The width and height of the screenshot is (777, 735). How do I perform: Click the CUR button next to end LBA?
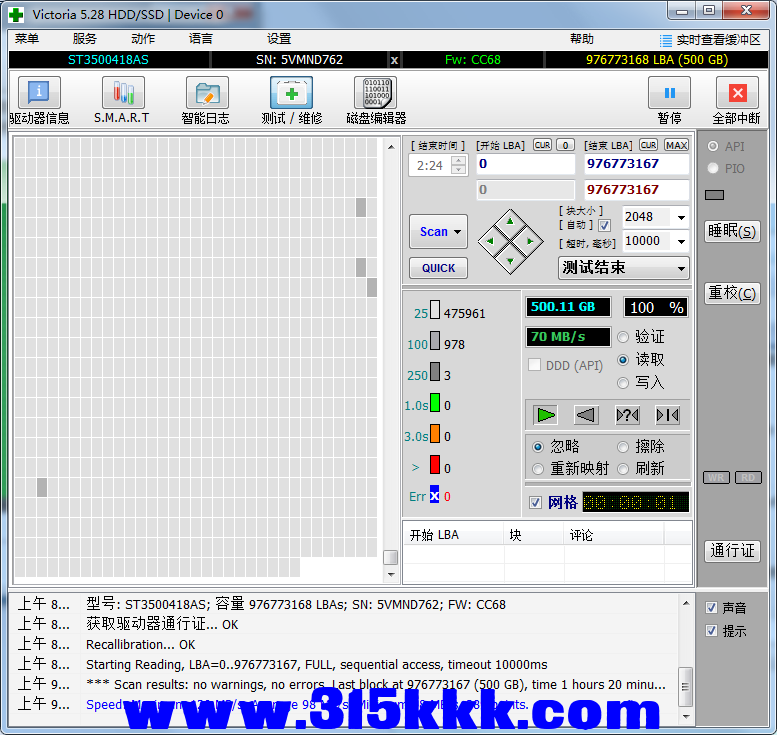click(648, 145)
